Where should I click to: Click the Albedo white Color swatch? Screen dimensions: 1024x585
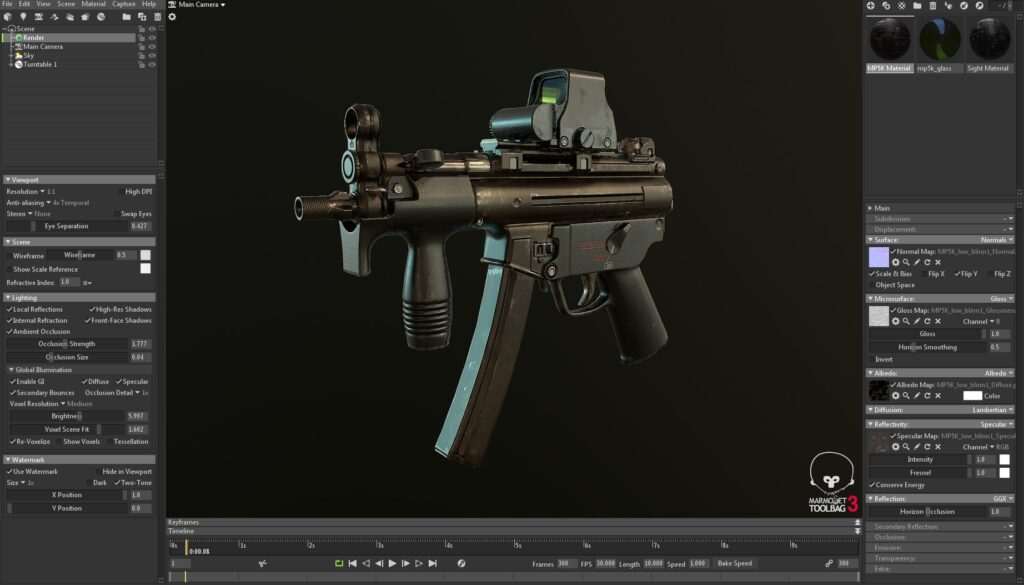click(972, 396)
